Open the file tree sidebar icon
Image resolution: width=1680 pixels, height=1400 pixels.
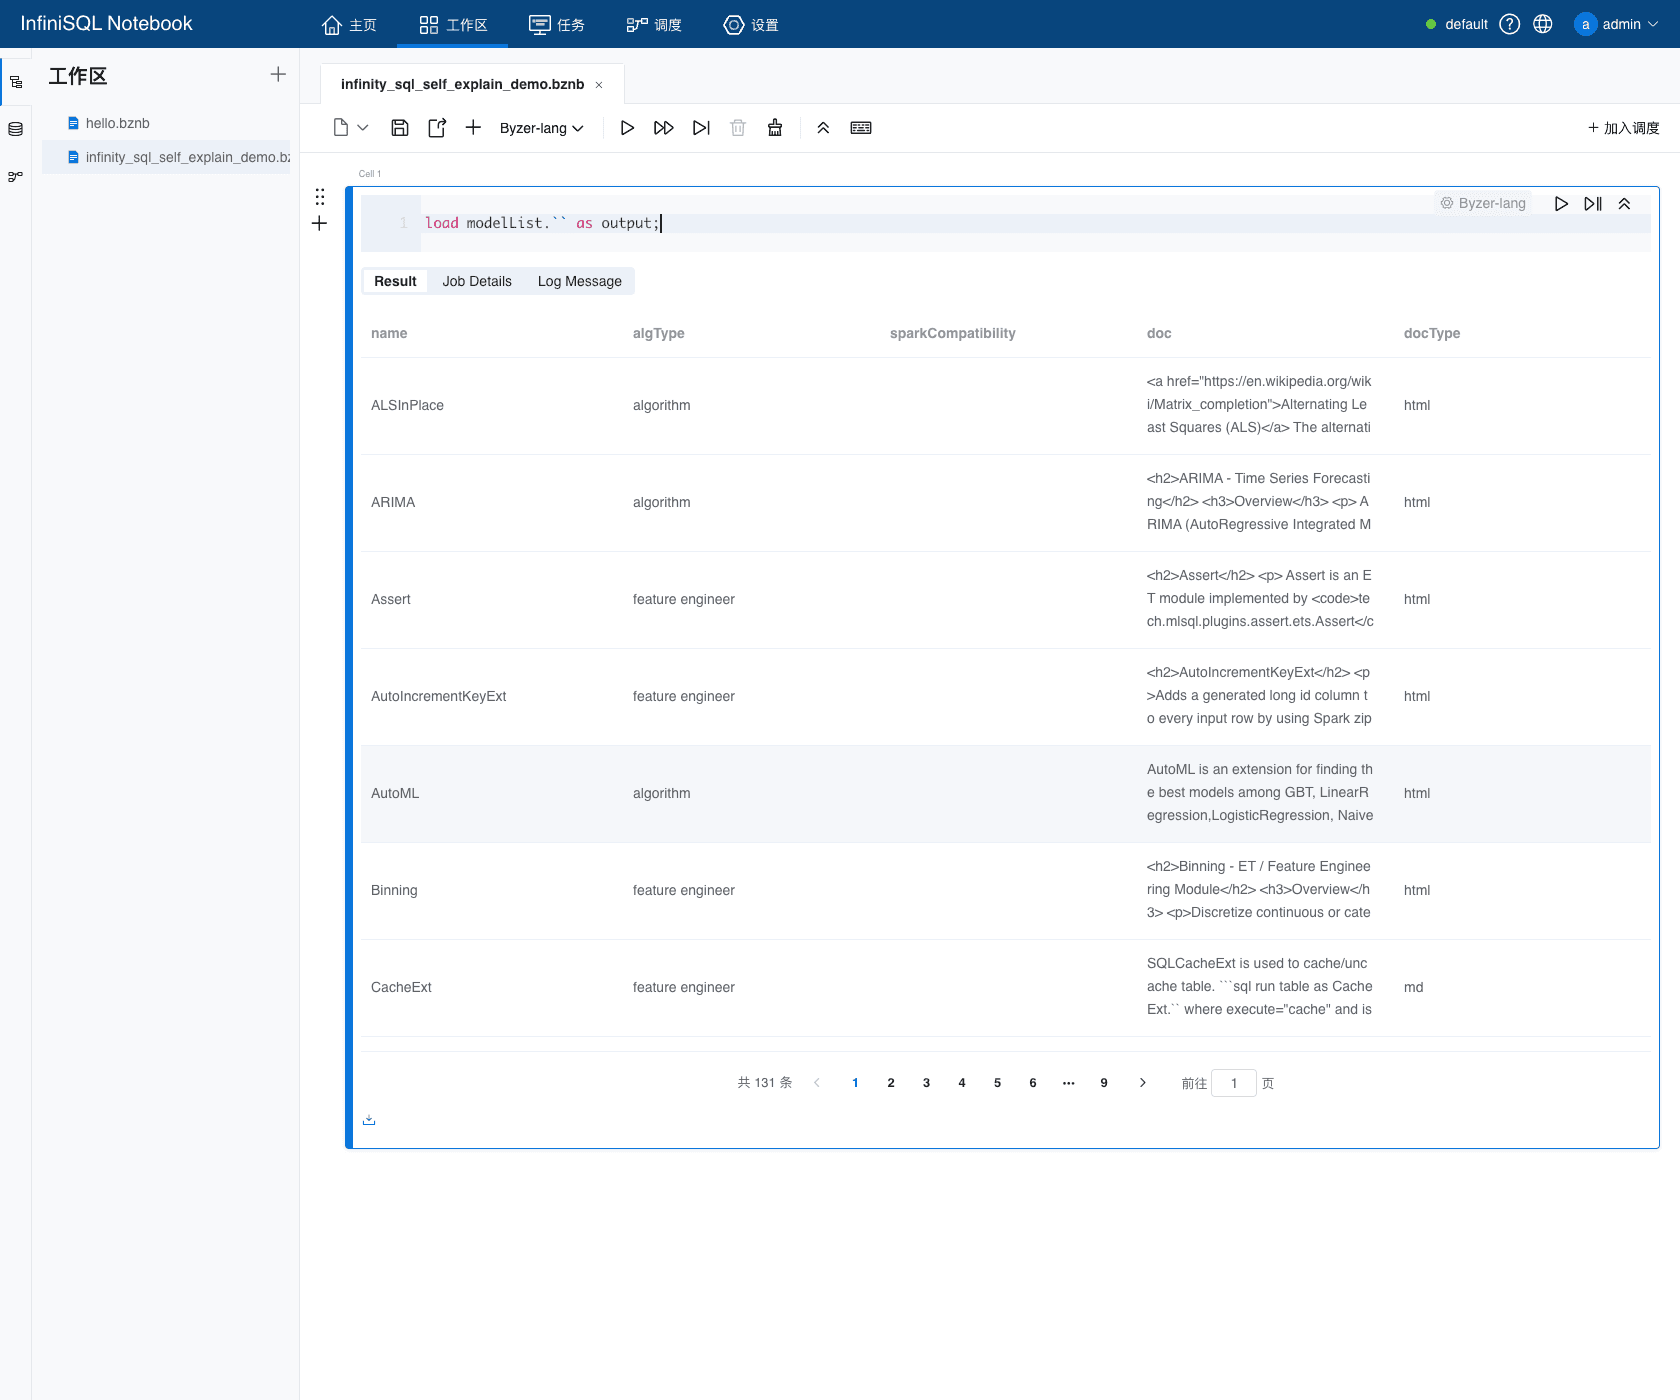point(16,82)
